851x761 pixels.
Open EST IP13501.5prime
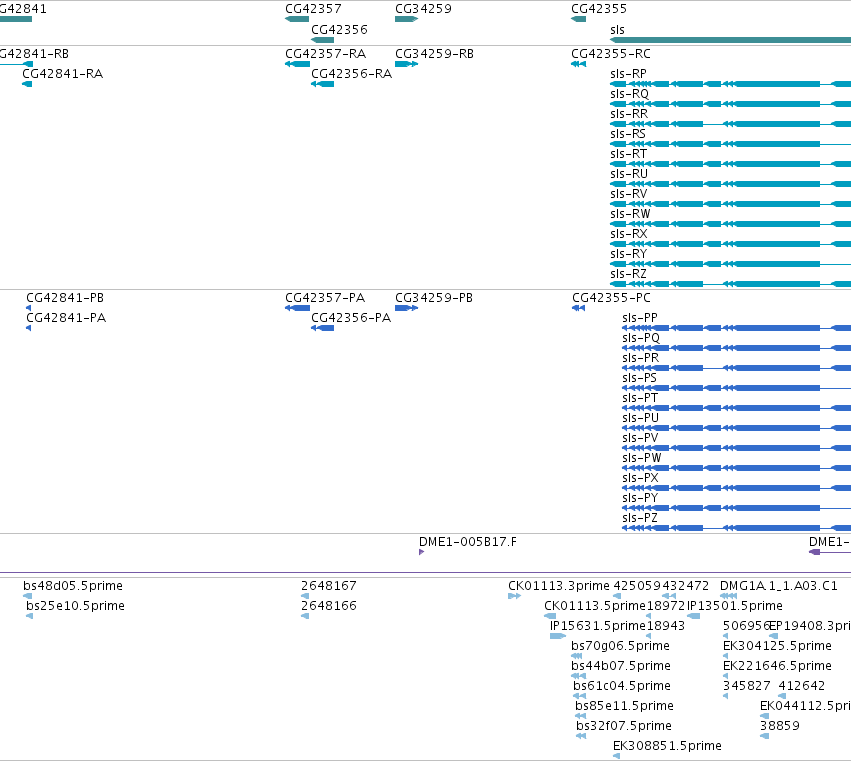click(x=735, y=606)
